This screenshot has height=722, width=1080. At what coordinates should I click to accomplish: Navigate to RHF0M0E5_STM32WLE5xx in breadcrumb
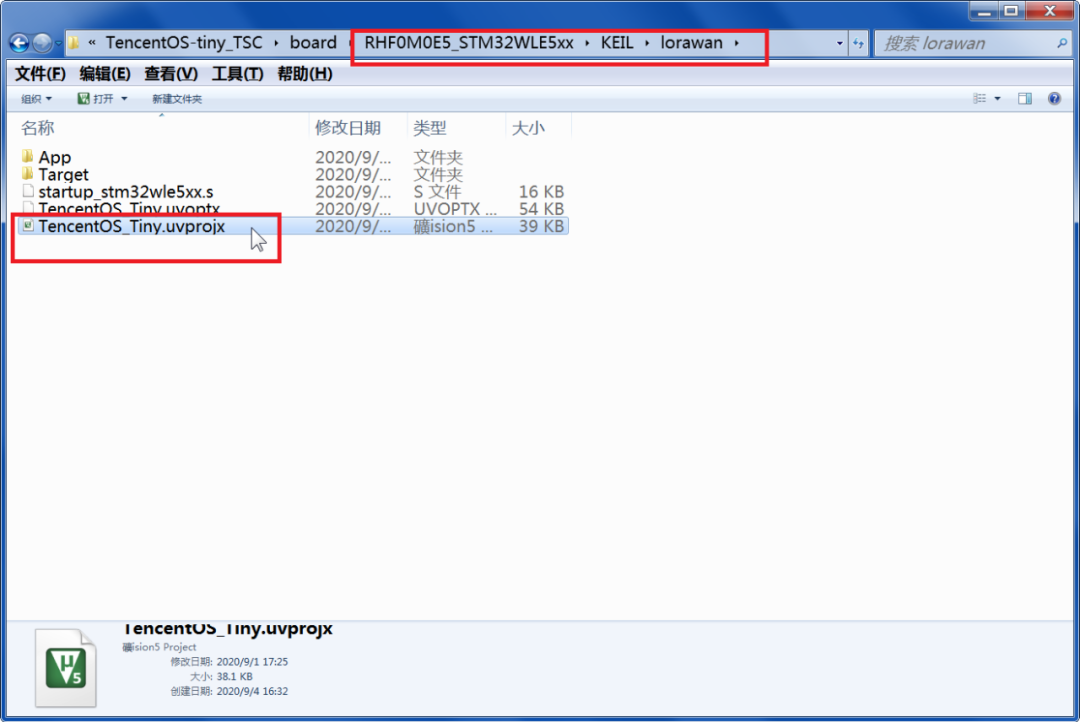(469, 43)
